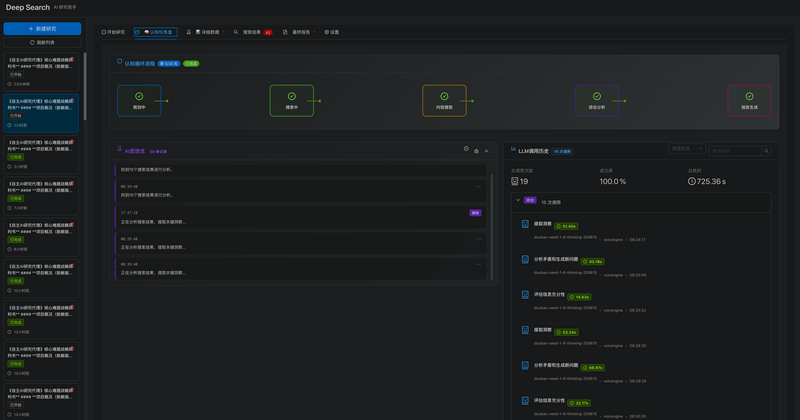
Task: Click the 新建研究 (New Research) button
Action: pos(42,29)
